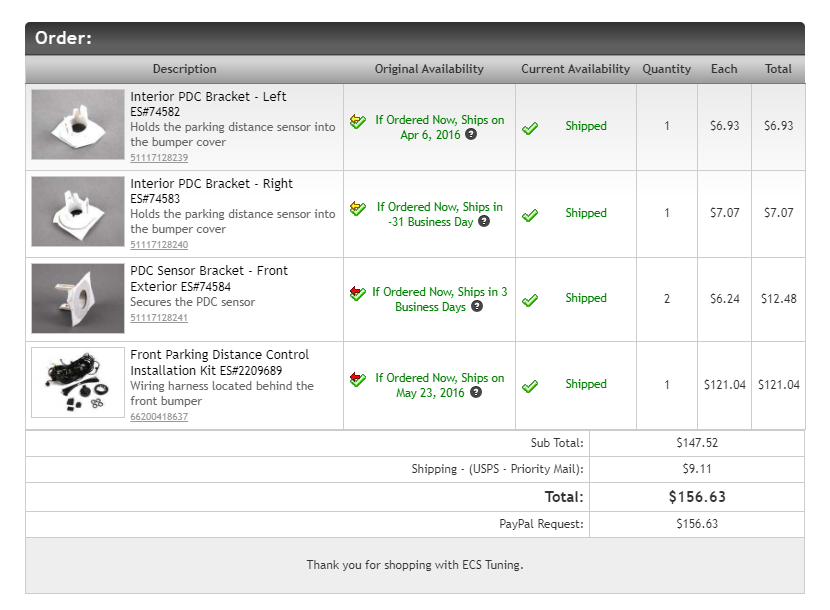Click help icon after 3 Business Days
The image size is (830, 610).
point(477,306)
